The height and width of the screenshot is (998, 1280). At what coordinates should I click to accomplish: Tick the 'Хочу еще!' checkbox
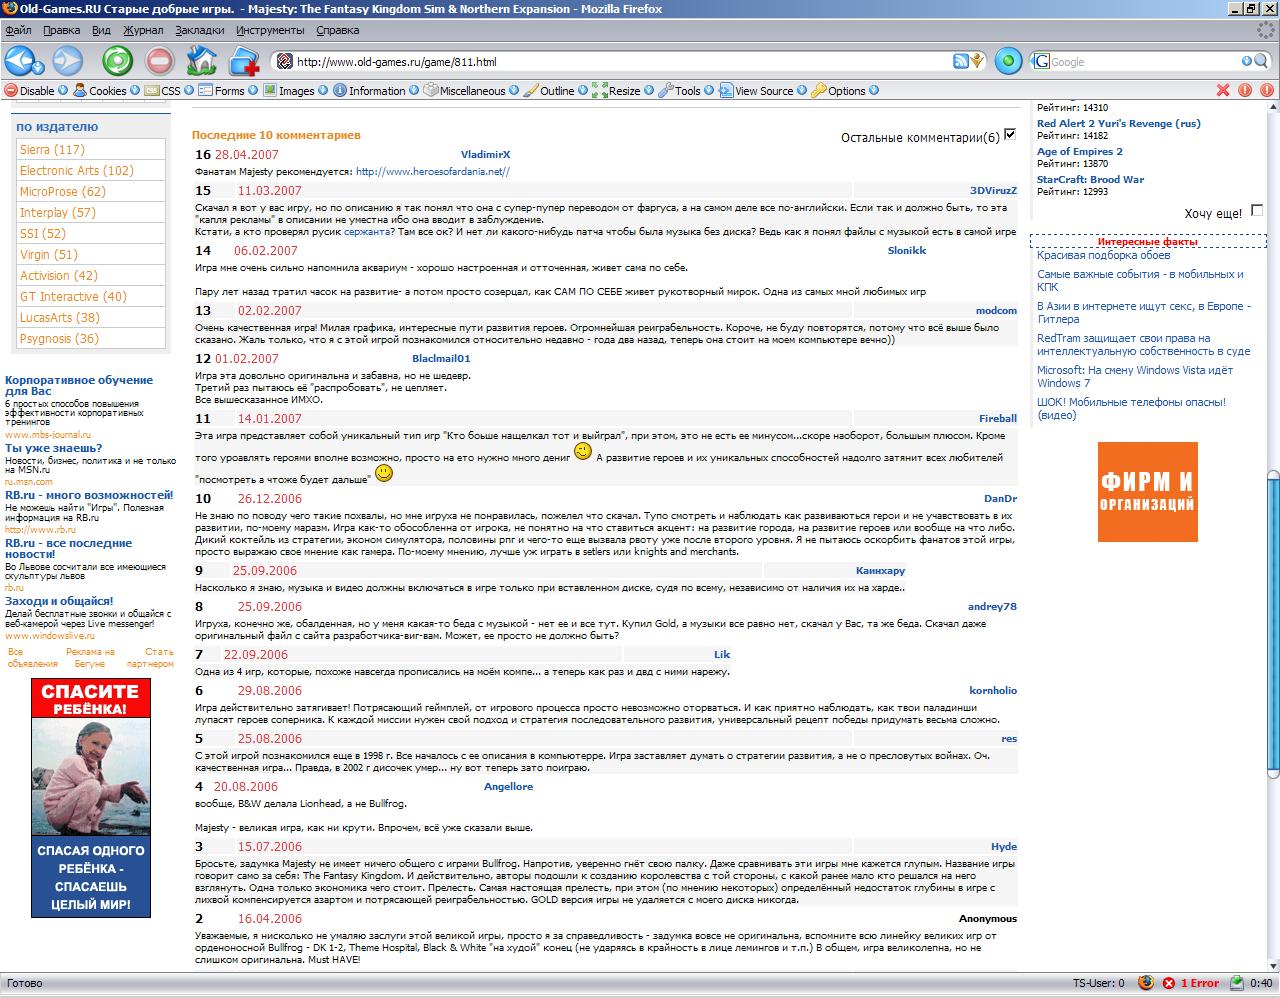pos(1257,210)
